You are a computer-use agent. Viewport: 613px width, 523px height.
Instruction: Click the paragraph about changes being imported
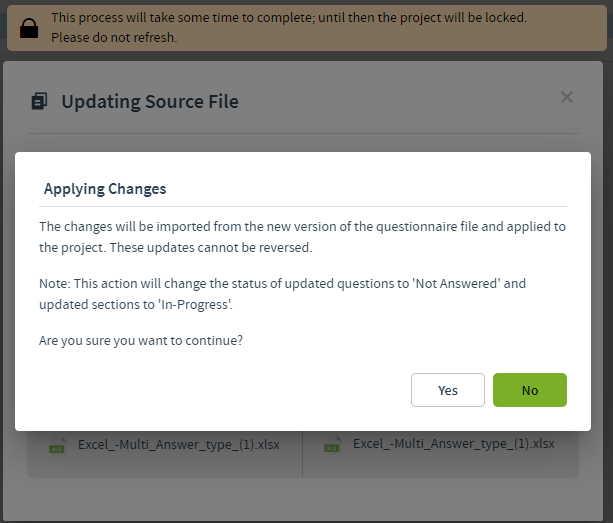pyautogui.click(x=302, y=237)
